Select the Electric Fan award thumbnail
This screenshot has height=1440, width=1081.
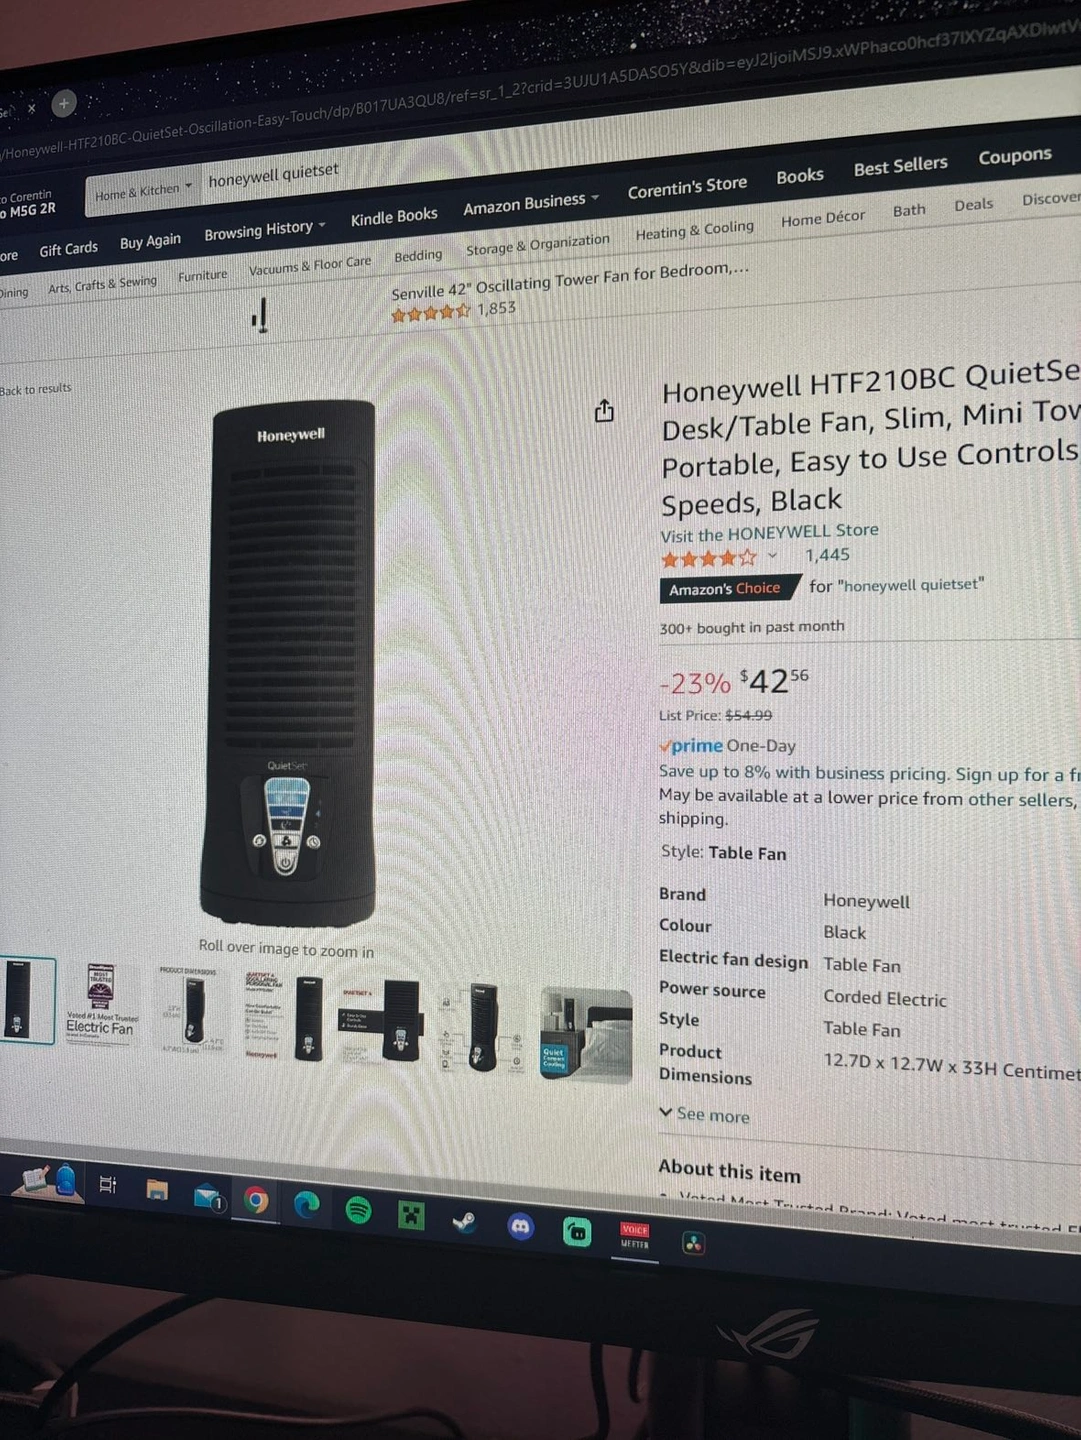pos(100,1001)
